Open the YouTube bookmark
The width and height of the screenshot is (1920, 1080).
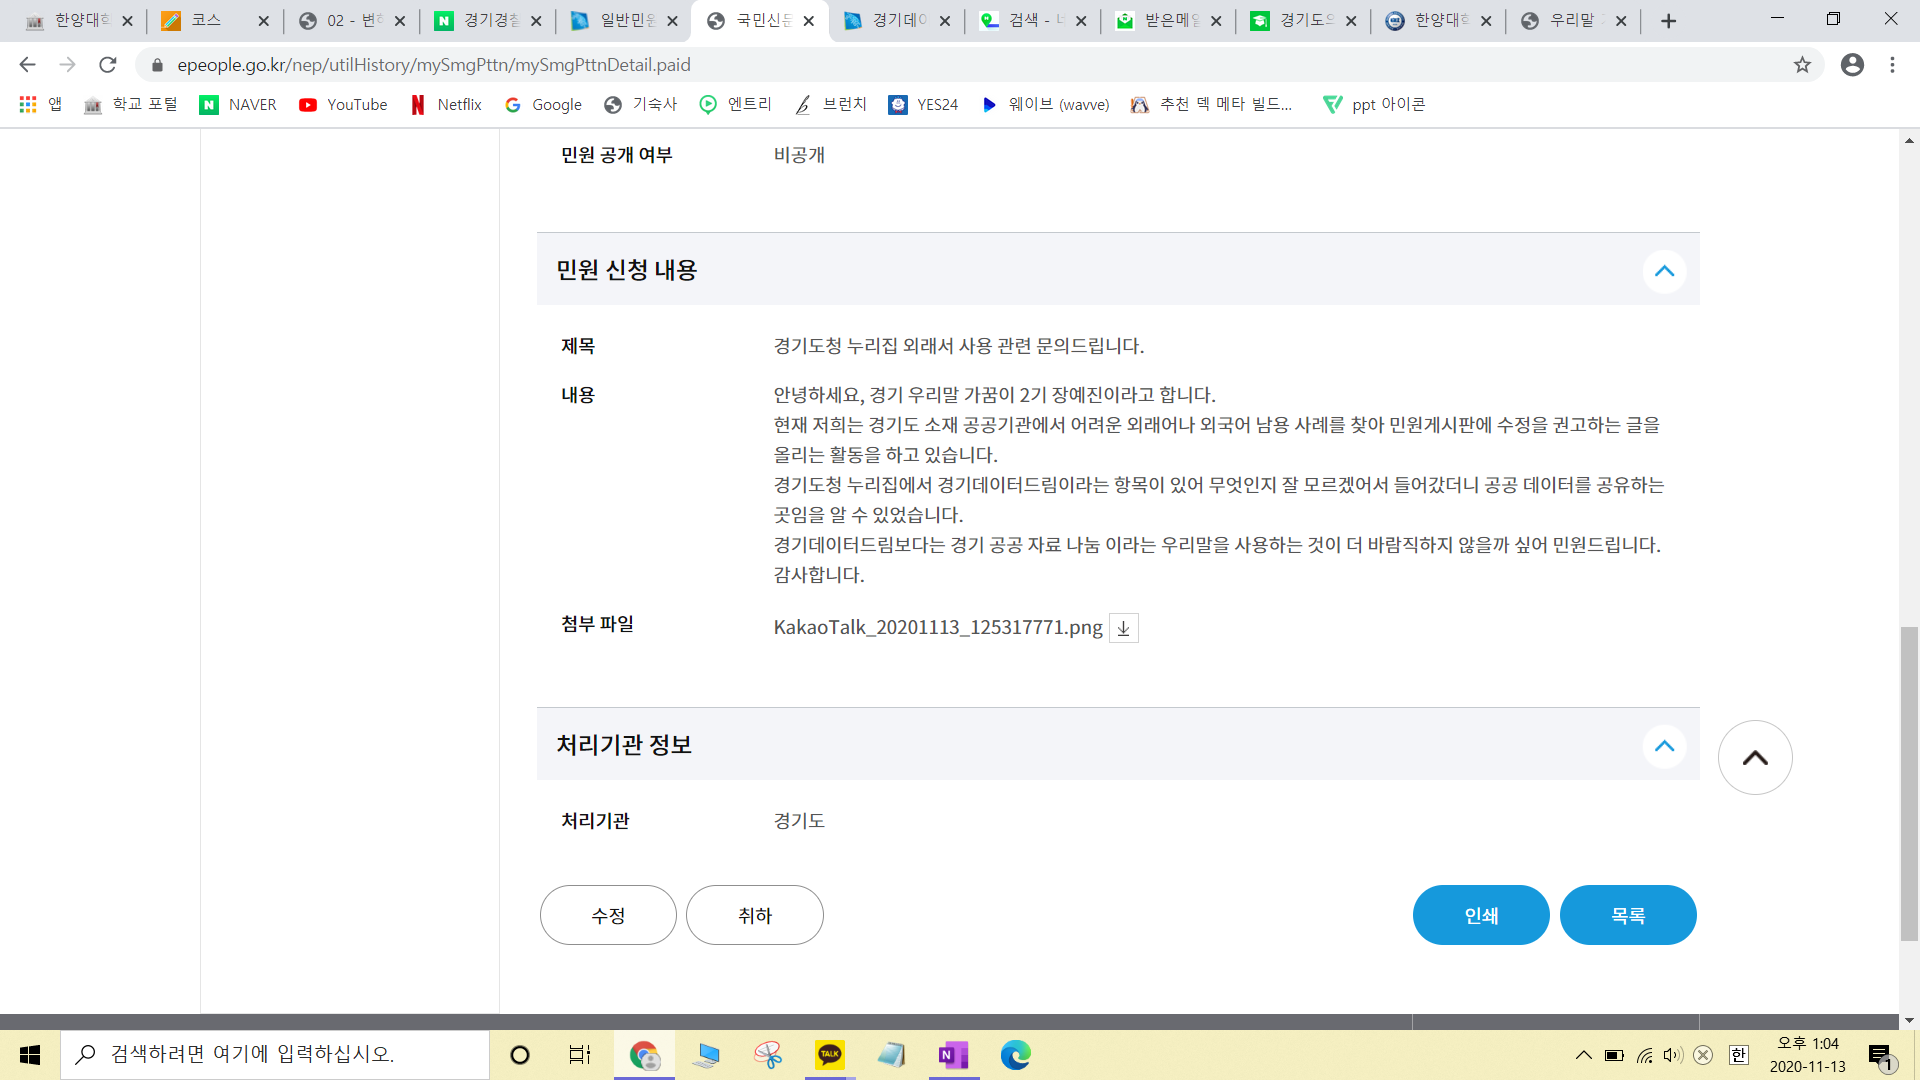[x=343, y=105]
